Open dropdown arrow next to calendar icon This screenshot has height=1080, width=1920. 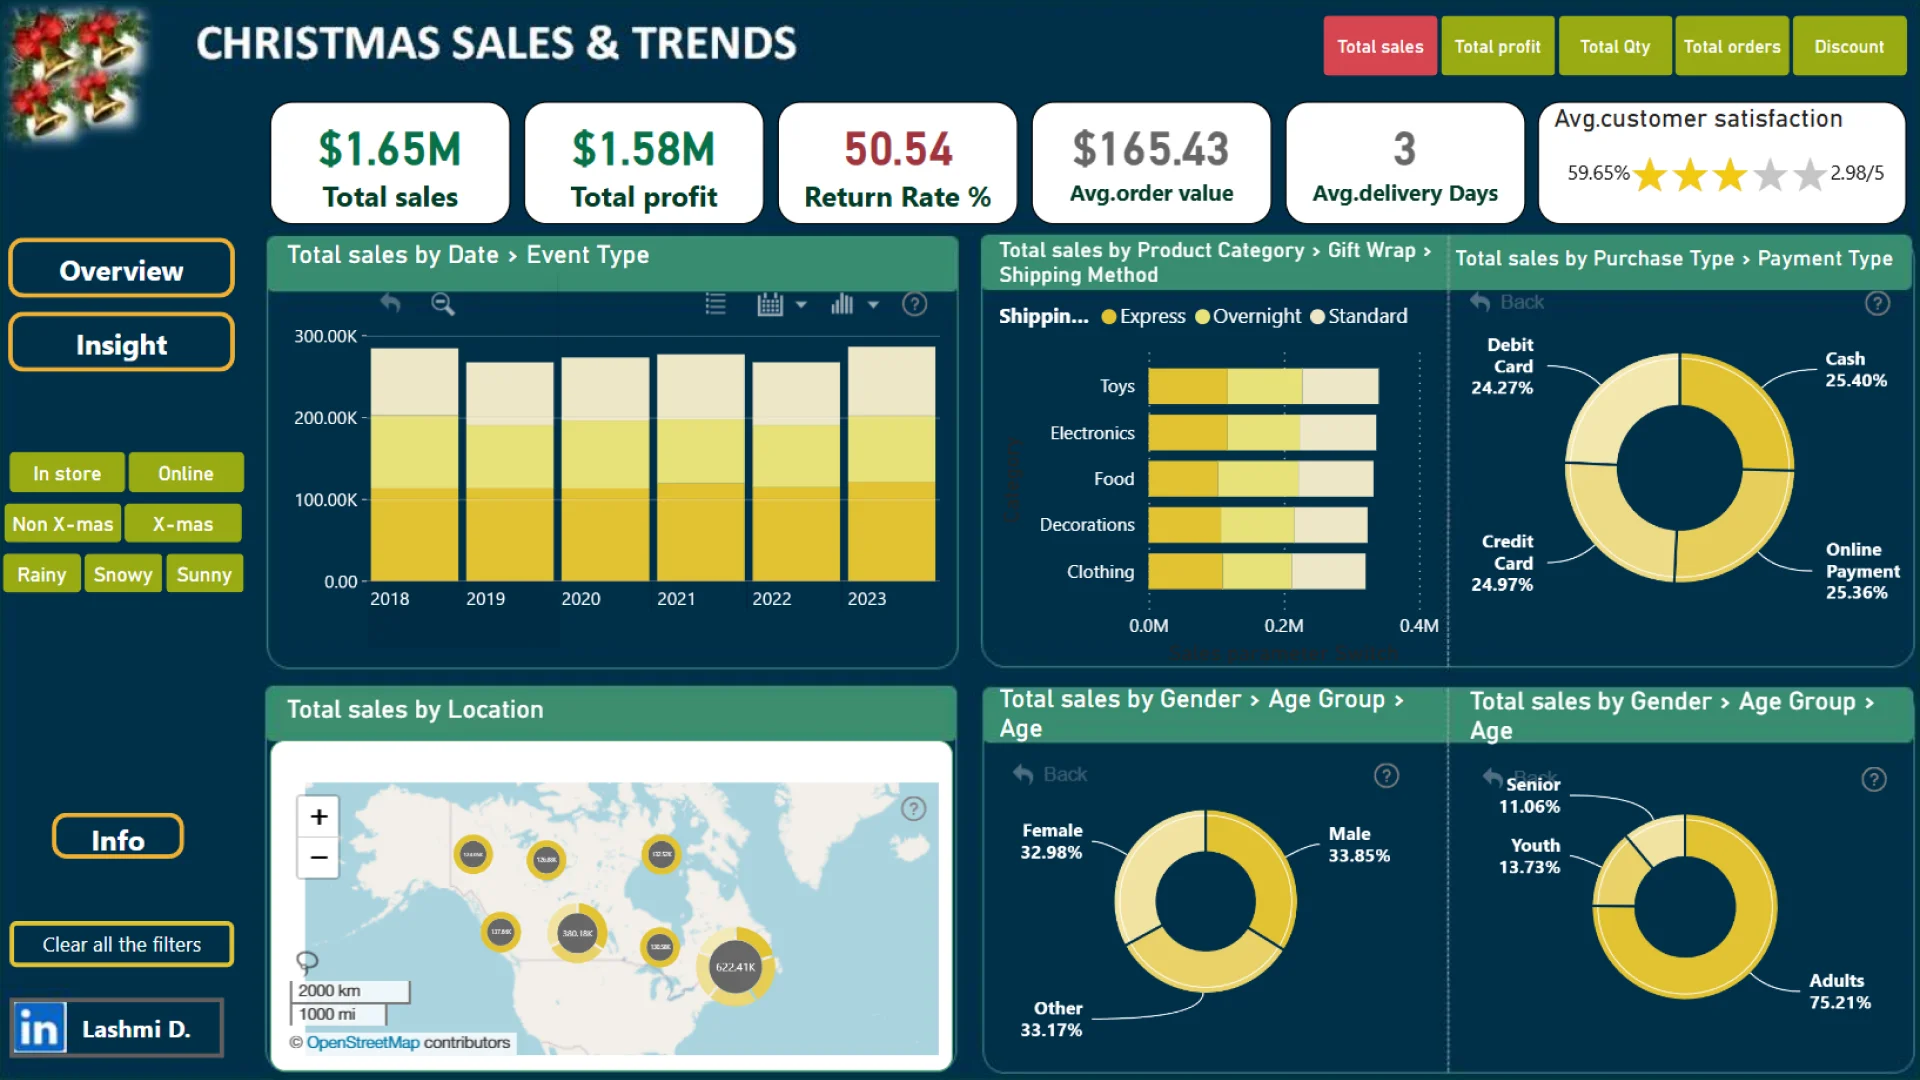click(x=801, y=304)
